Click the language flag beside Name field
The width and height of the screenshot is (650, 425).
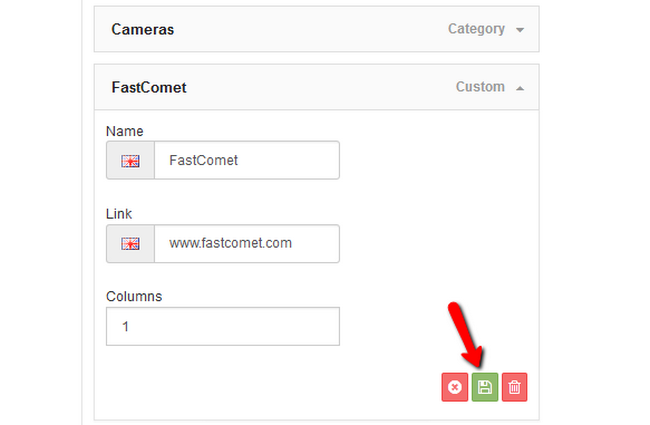tap(131, 160)
